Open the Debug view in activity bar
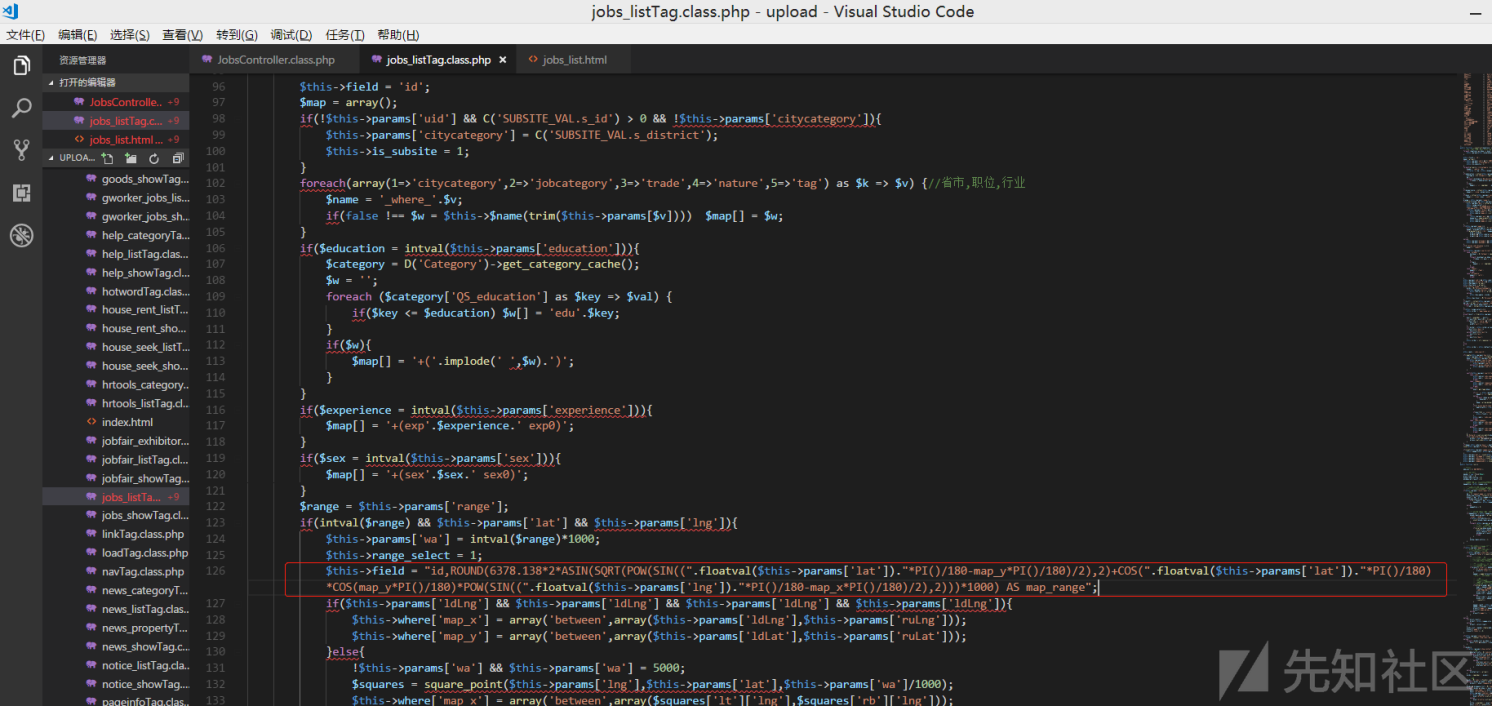This screenshot has height=706, width=1492. coord(21,236)
